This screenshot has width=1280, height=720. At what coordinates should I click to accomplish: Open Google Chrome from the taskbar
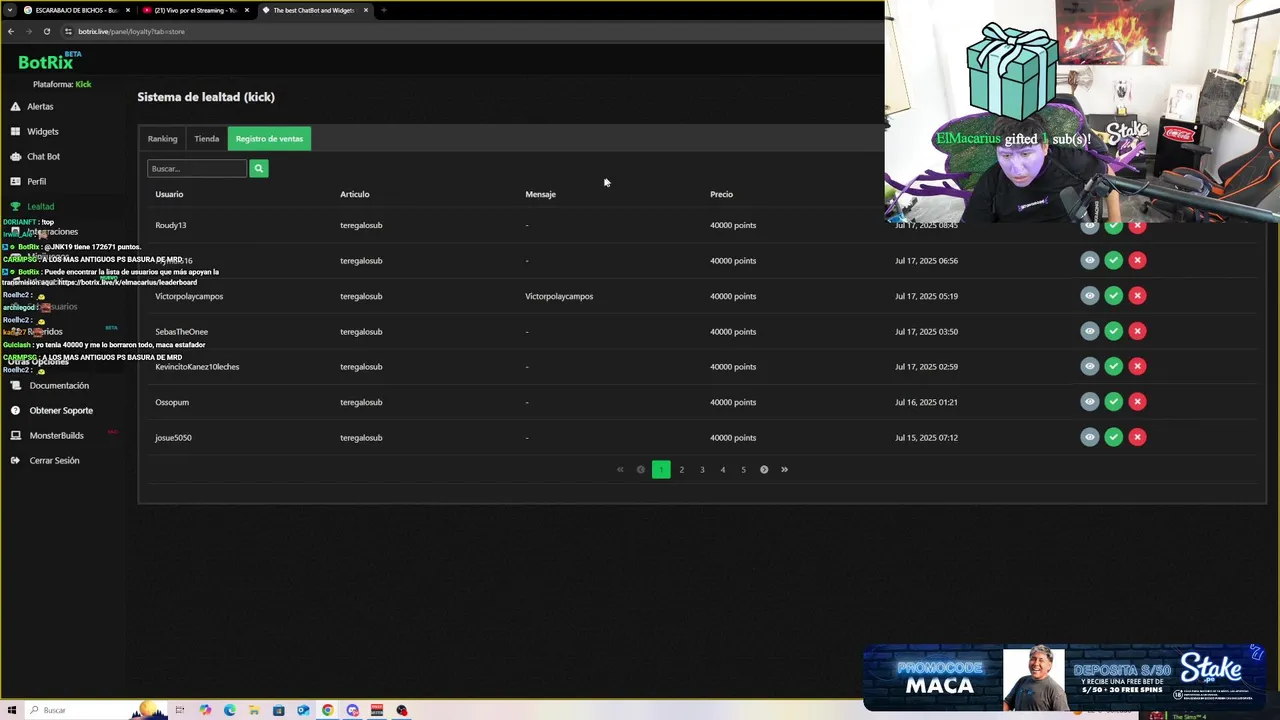click(x=327, y=710)
